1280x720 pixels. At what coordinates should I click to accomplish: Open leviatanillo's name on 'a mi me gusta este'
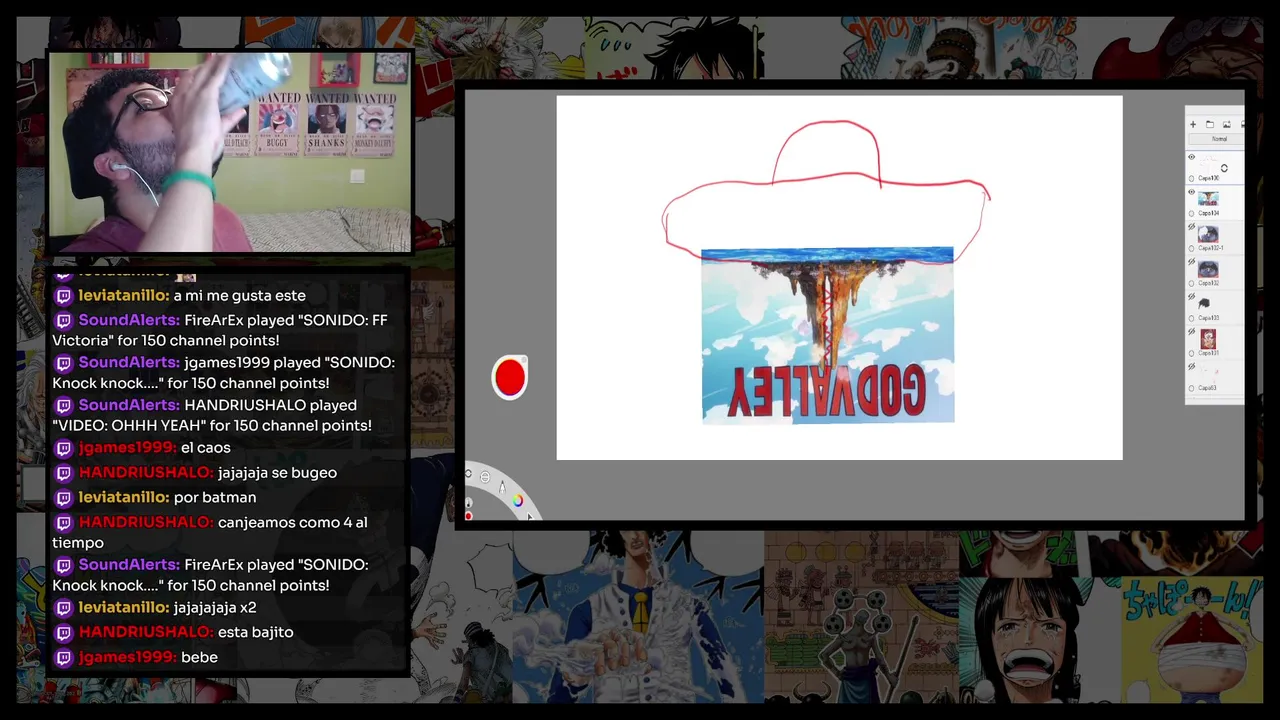(125, 295)
